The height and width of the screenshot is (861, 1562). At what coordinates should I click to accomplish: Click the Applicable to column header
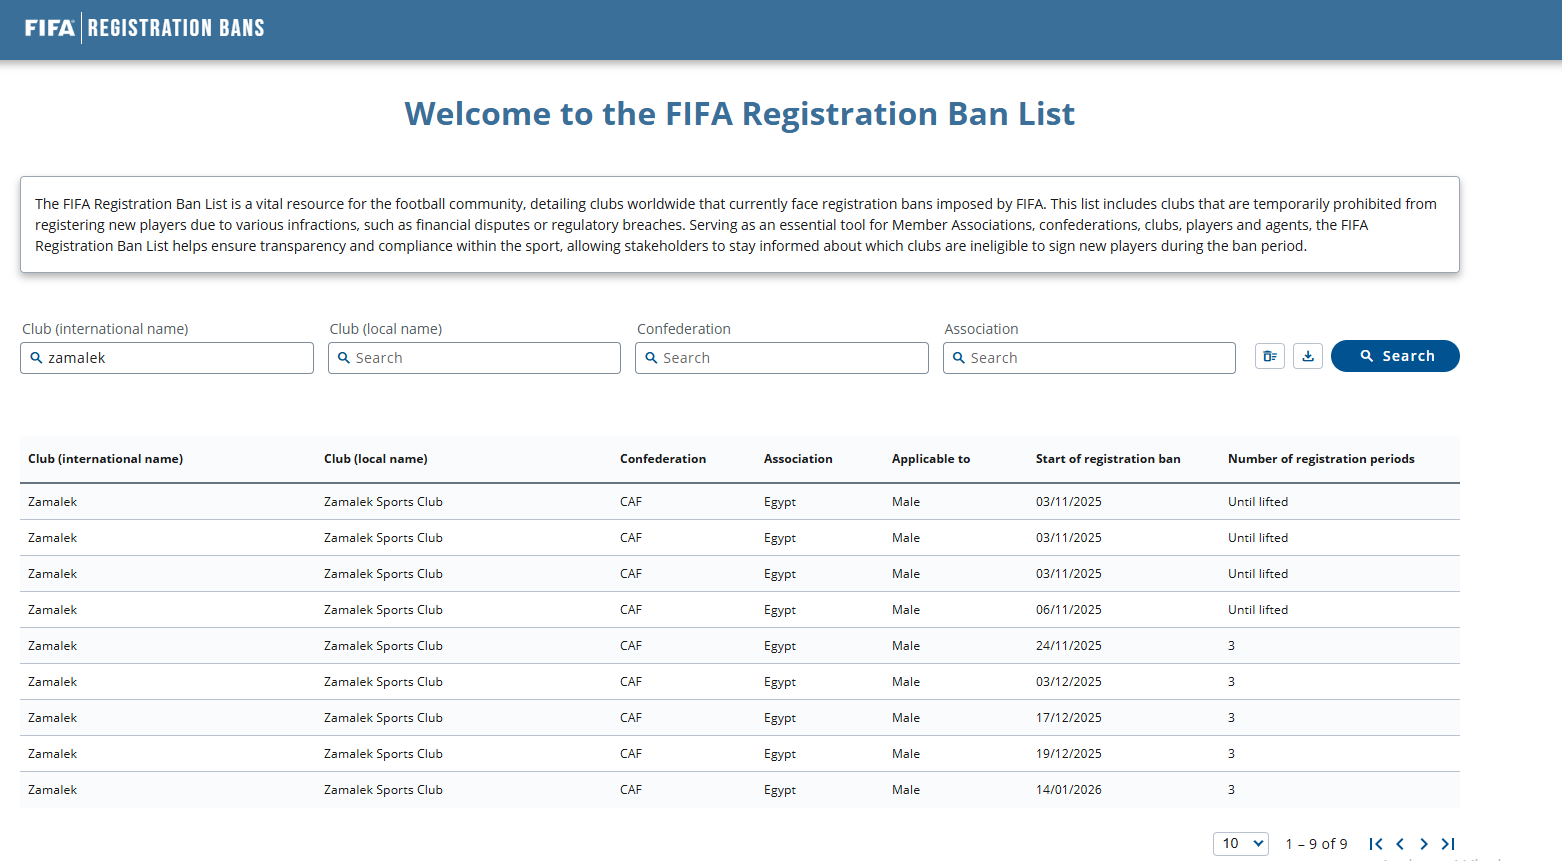coord(930,459)
